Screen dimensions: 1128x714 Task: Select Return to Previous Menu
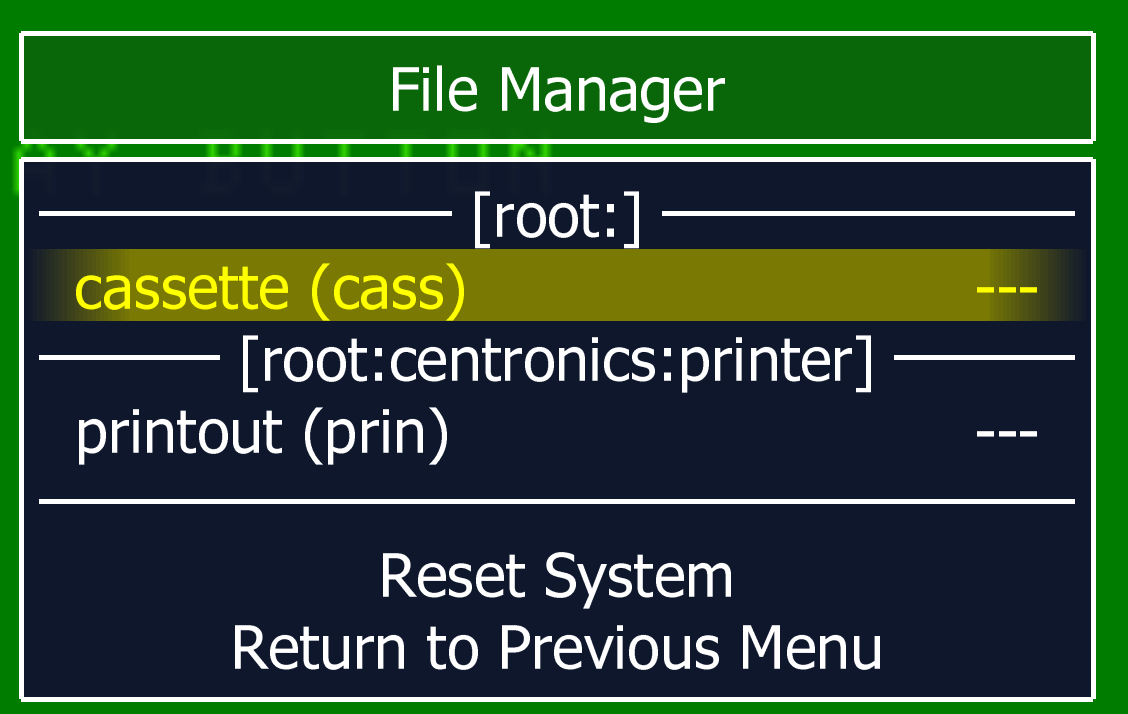click(556, 647)
